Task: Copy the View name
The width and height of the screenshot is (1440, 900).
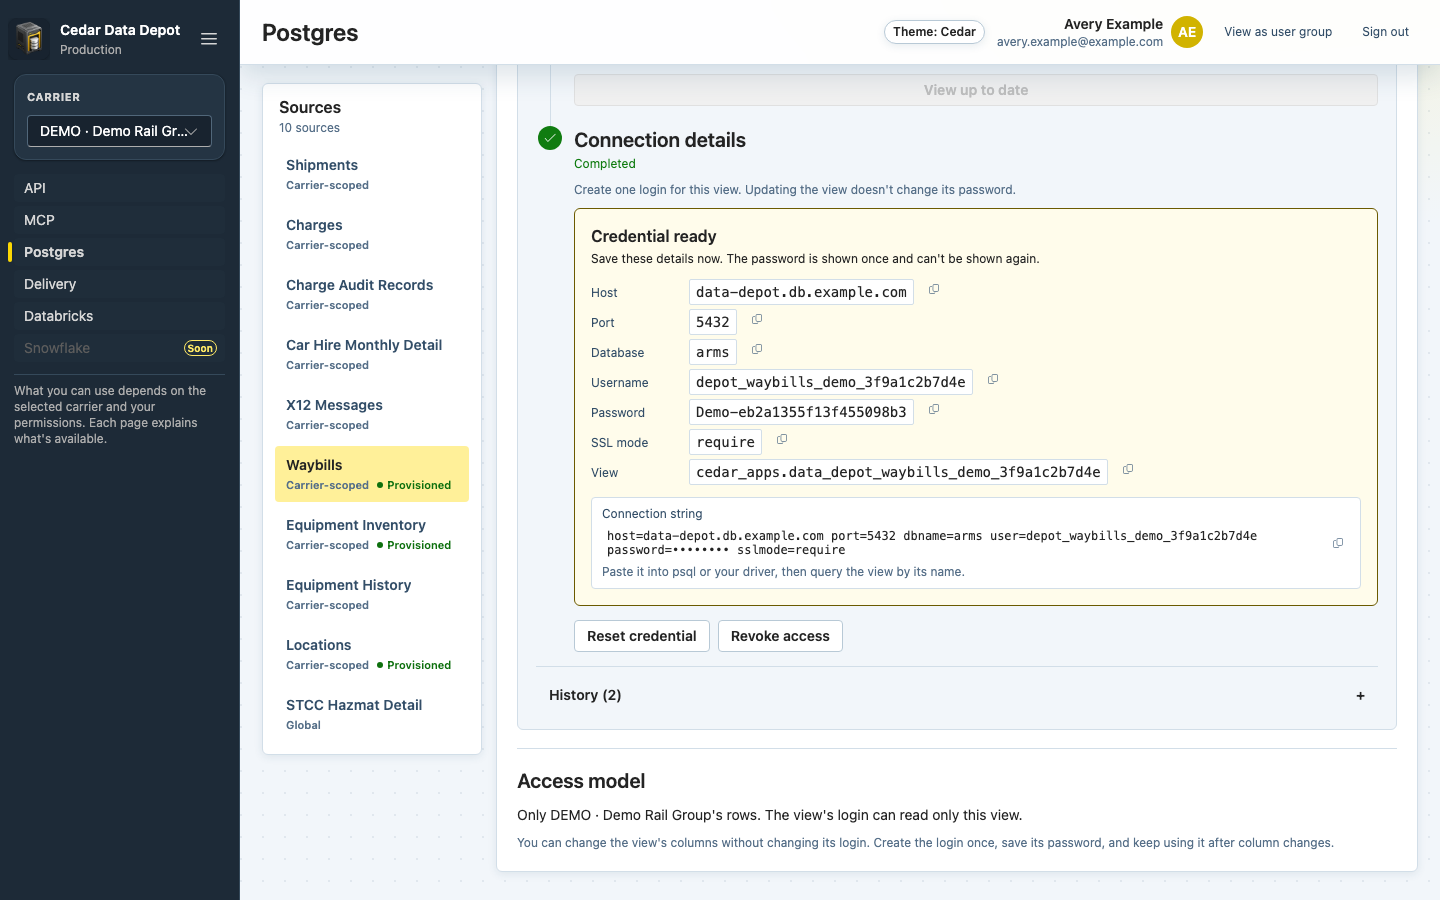Action: point(1128,470)
